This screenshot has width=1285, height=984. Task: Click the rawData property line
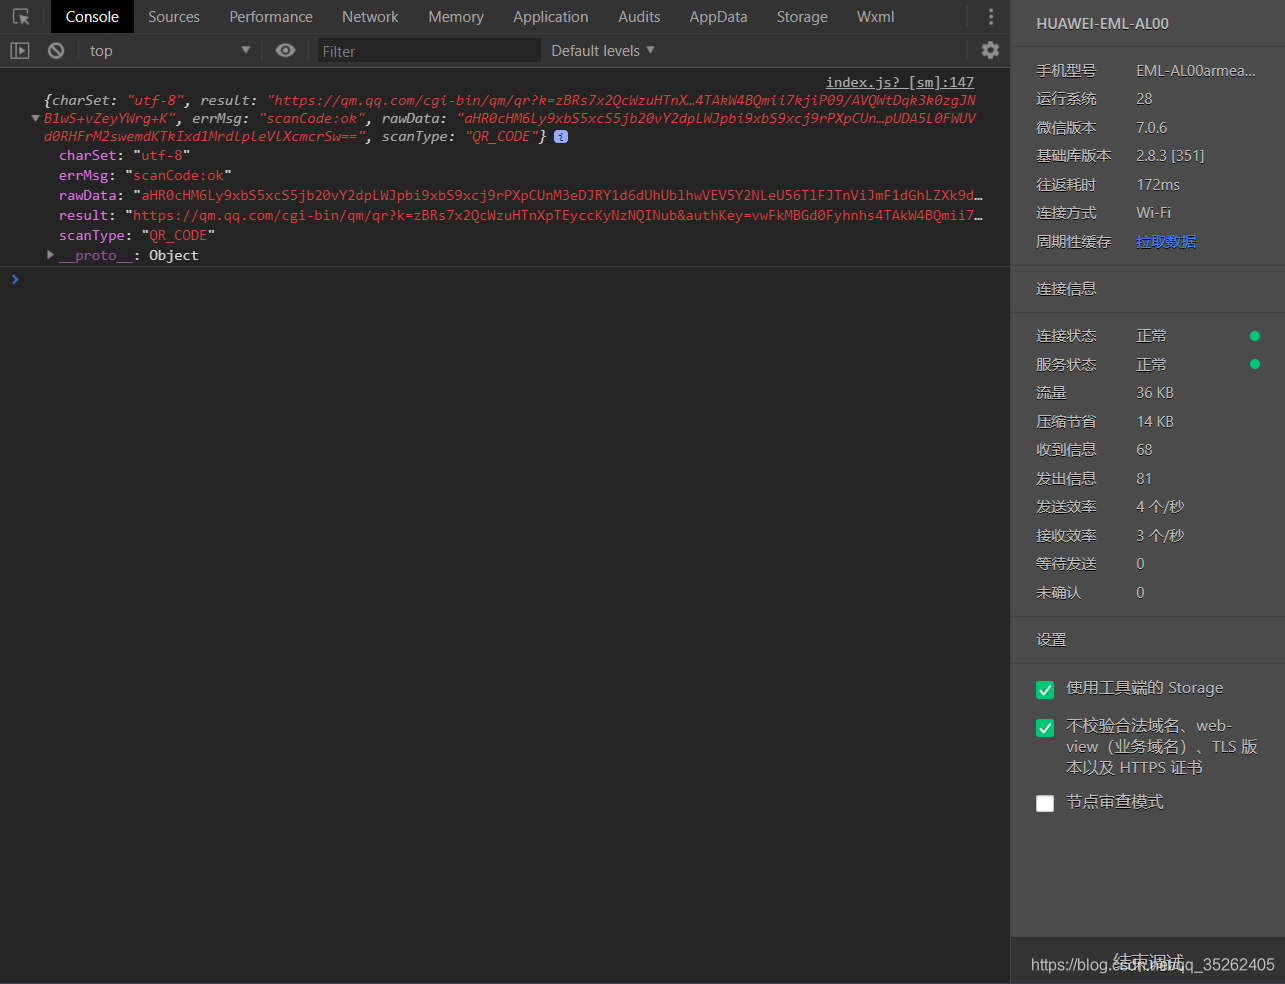[x=520, y=195]
